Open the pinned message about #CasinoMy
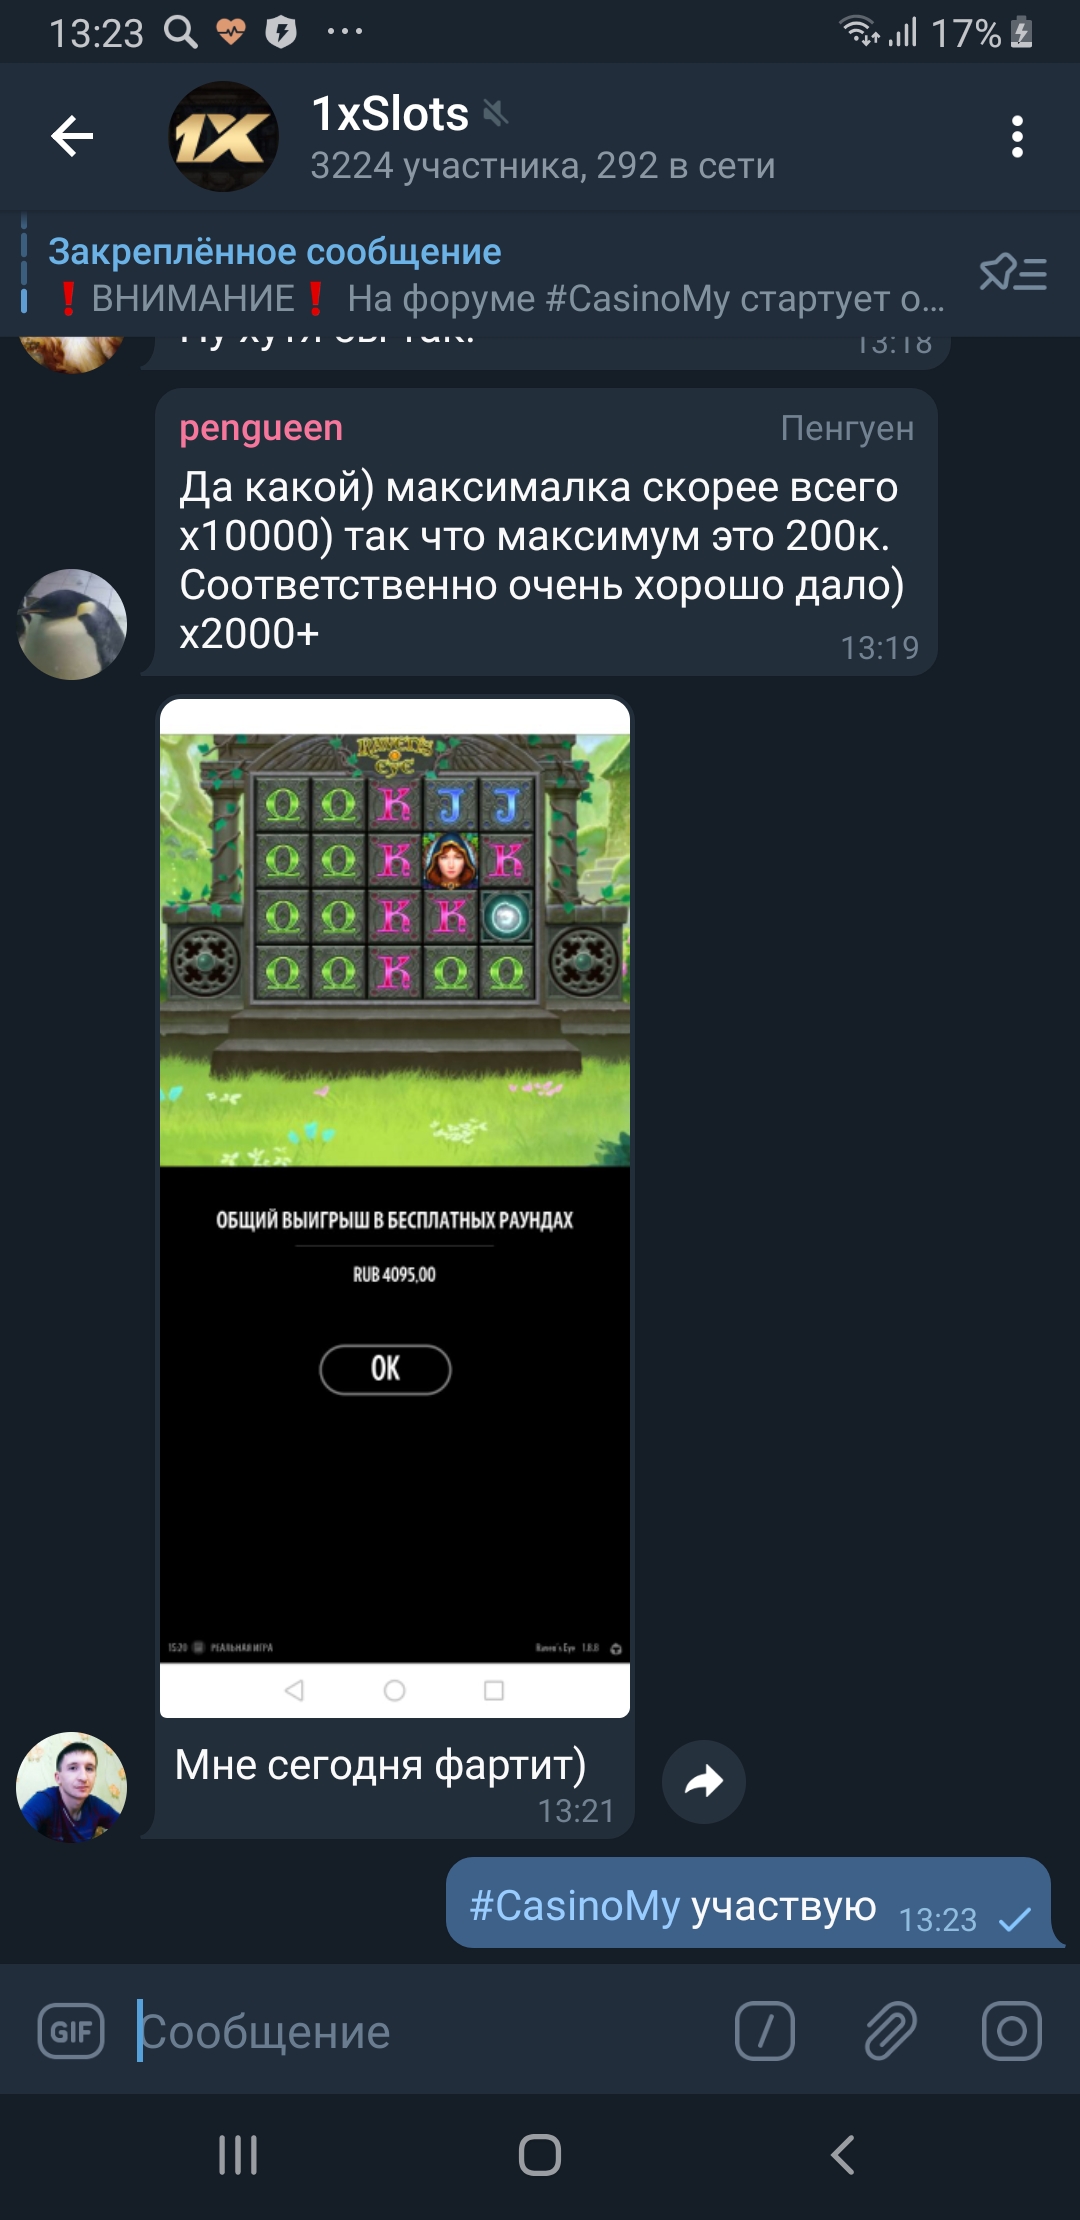Viewport: 1080px width, 2220px height. click(495, 274)
